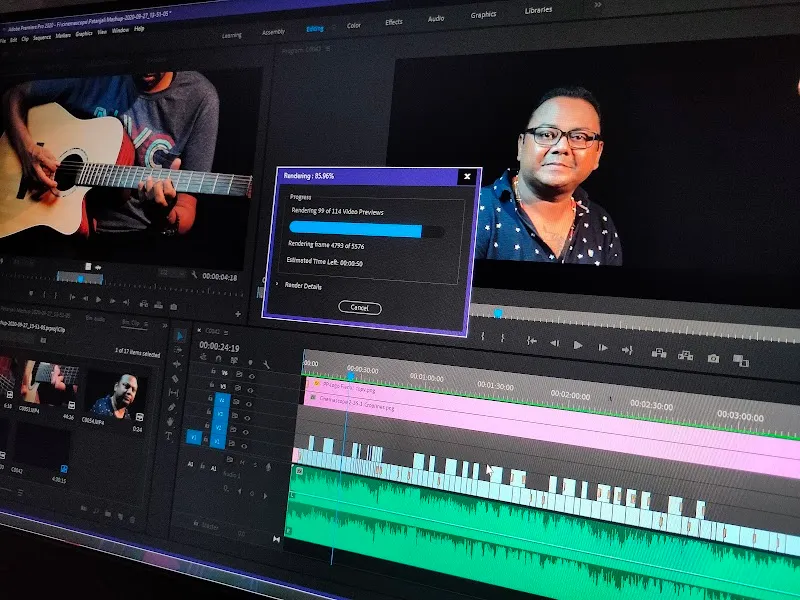
Task: Open timeline display settings wrench
Action: coord(266,365)
